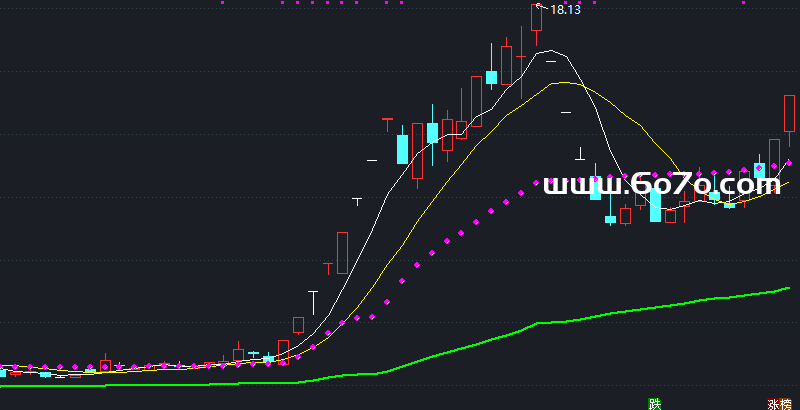The image size is (800, 410).
Task: Select the peak candlestick beside 18.13 label
Action: [x=537, y=17]
